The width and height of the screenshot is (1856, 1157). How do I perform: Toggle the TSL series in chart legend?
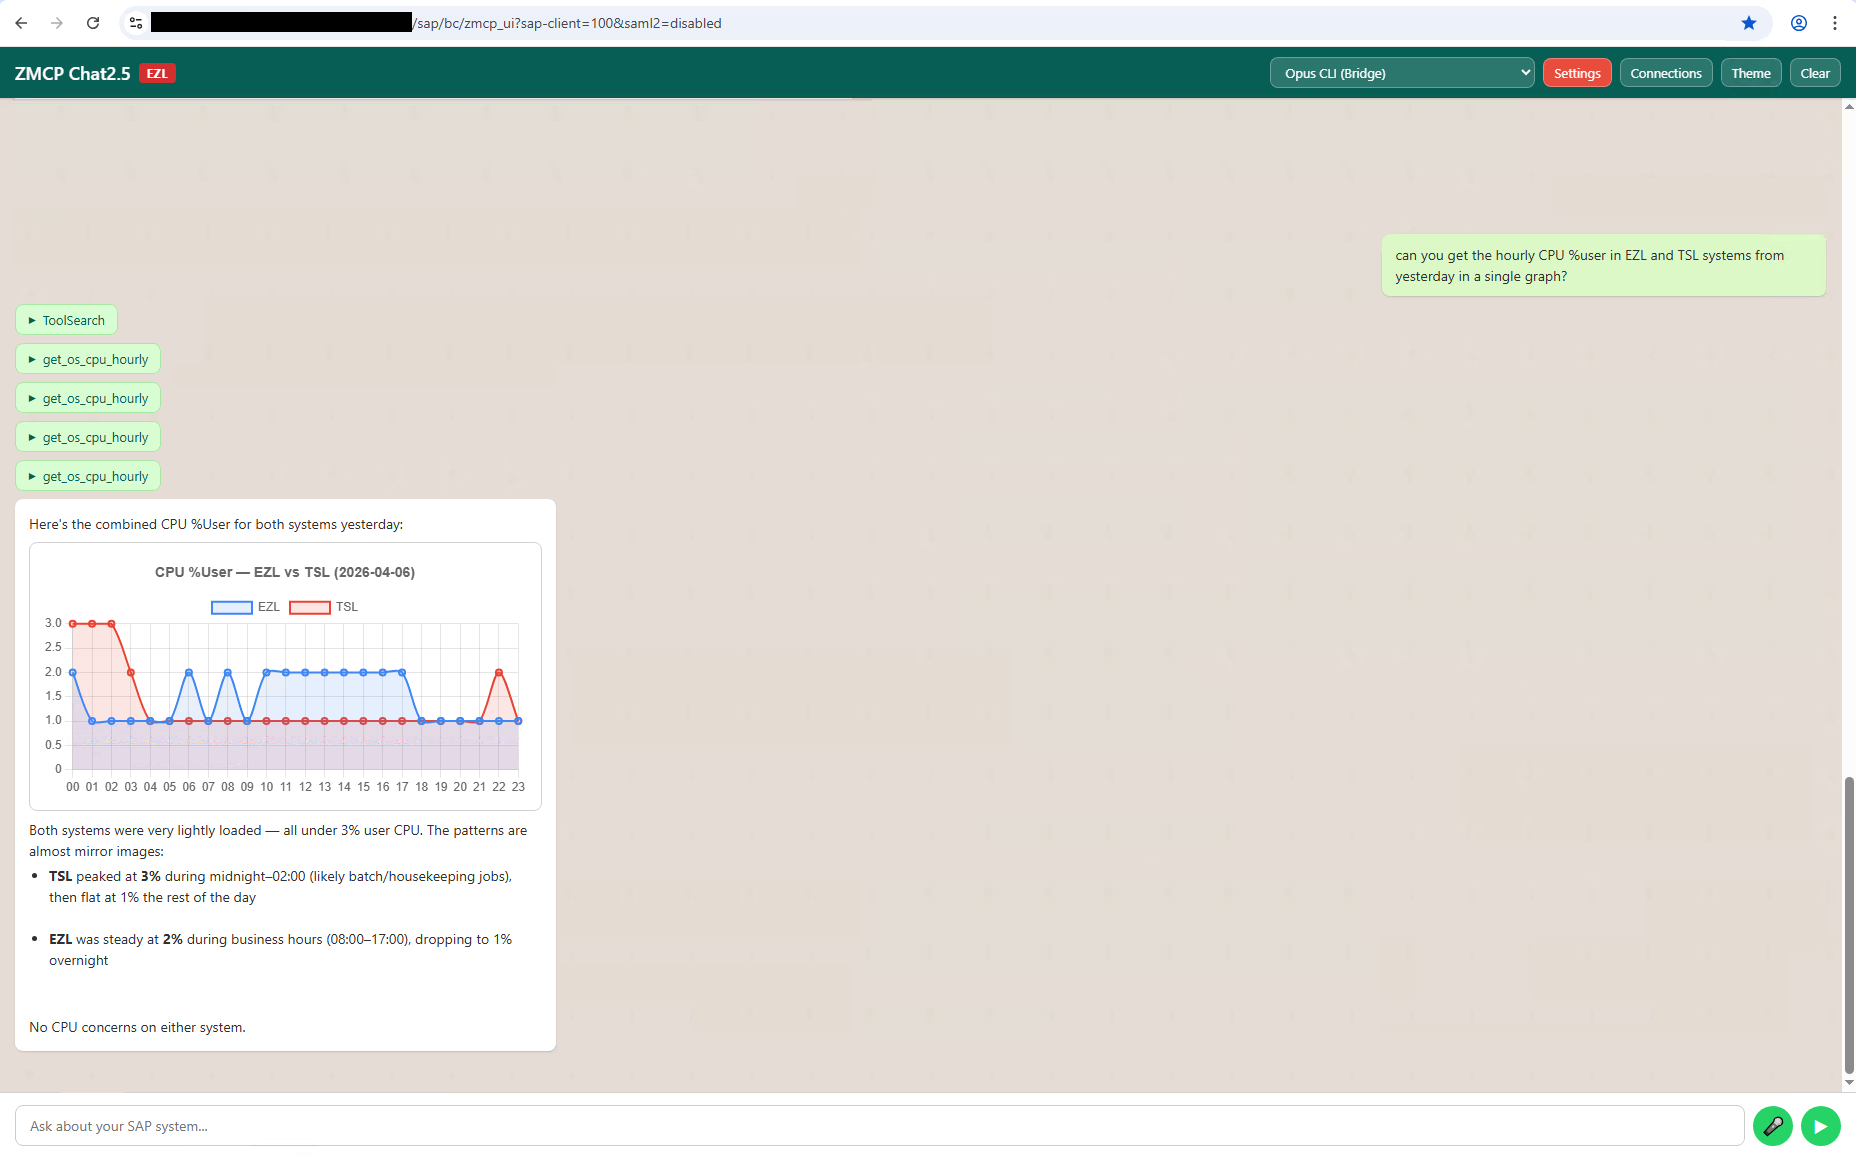(x=323, y=607)
